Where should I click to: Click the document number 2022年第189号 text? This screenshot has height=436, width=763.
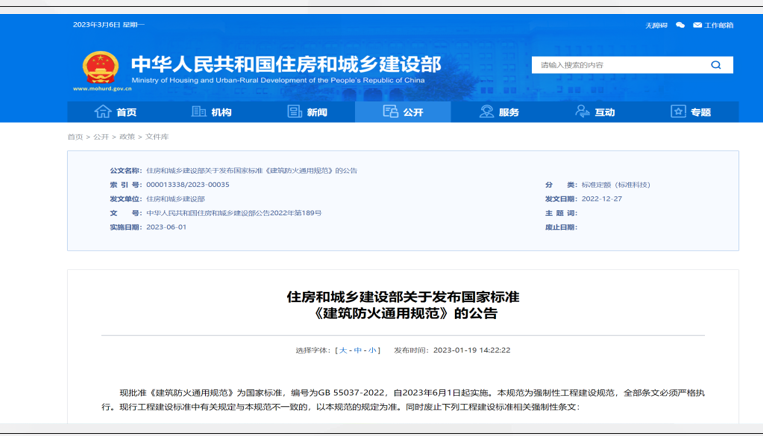(x=296, y=213)
